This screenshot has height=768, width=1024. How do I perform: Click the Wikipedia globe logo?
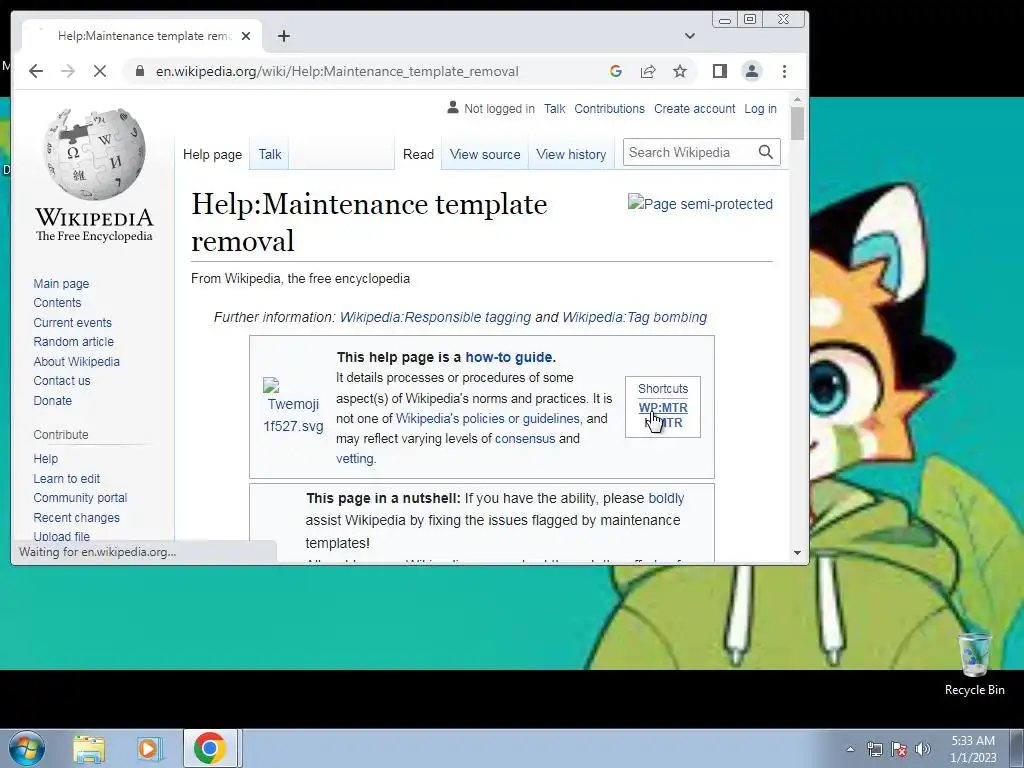pos(95,155)
